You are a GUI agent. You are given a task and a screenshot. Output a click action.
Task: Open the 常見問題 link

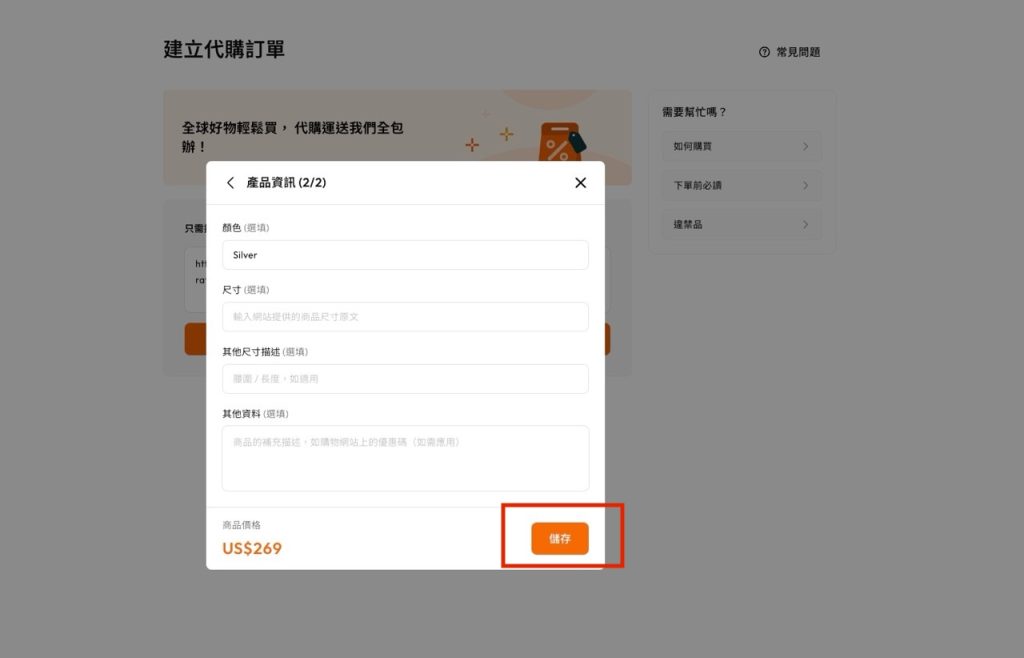point(797,52)
